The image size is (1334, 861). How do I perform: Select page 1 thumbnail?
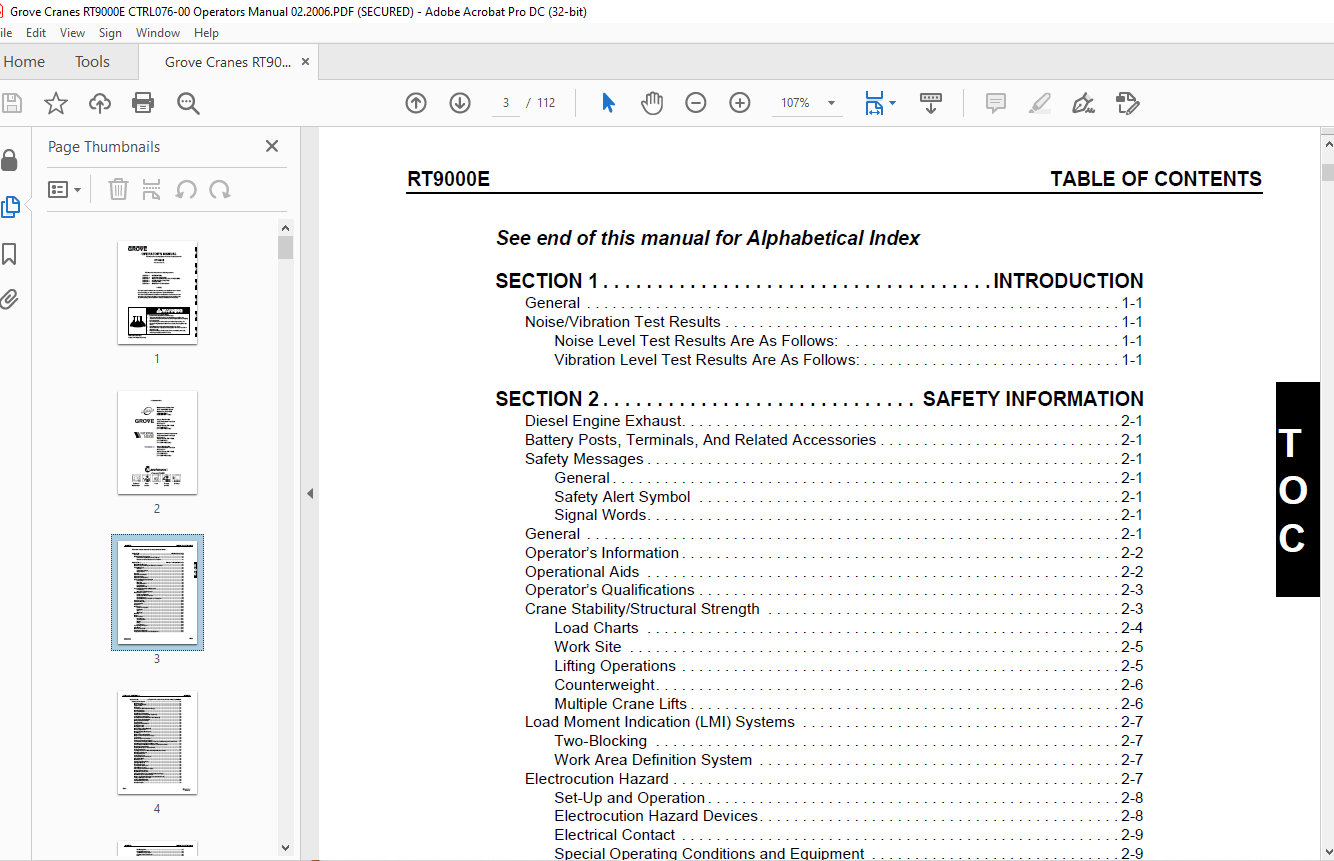click(157, 292)
